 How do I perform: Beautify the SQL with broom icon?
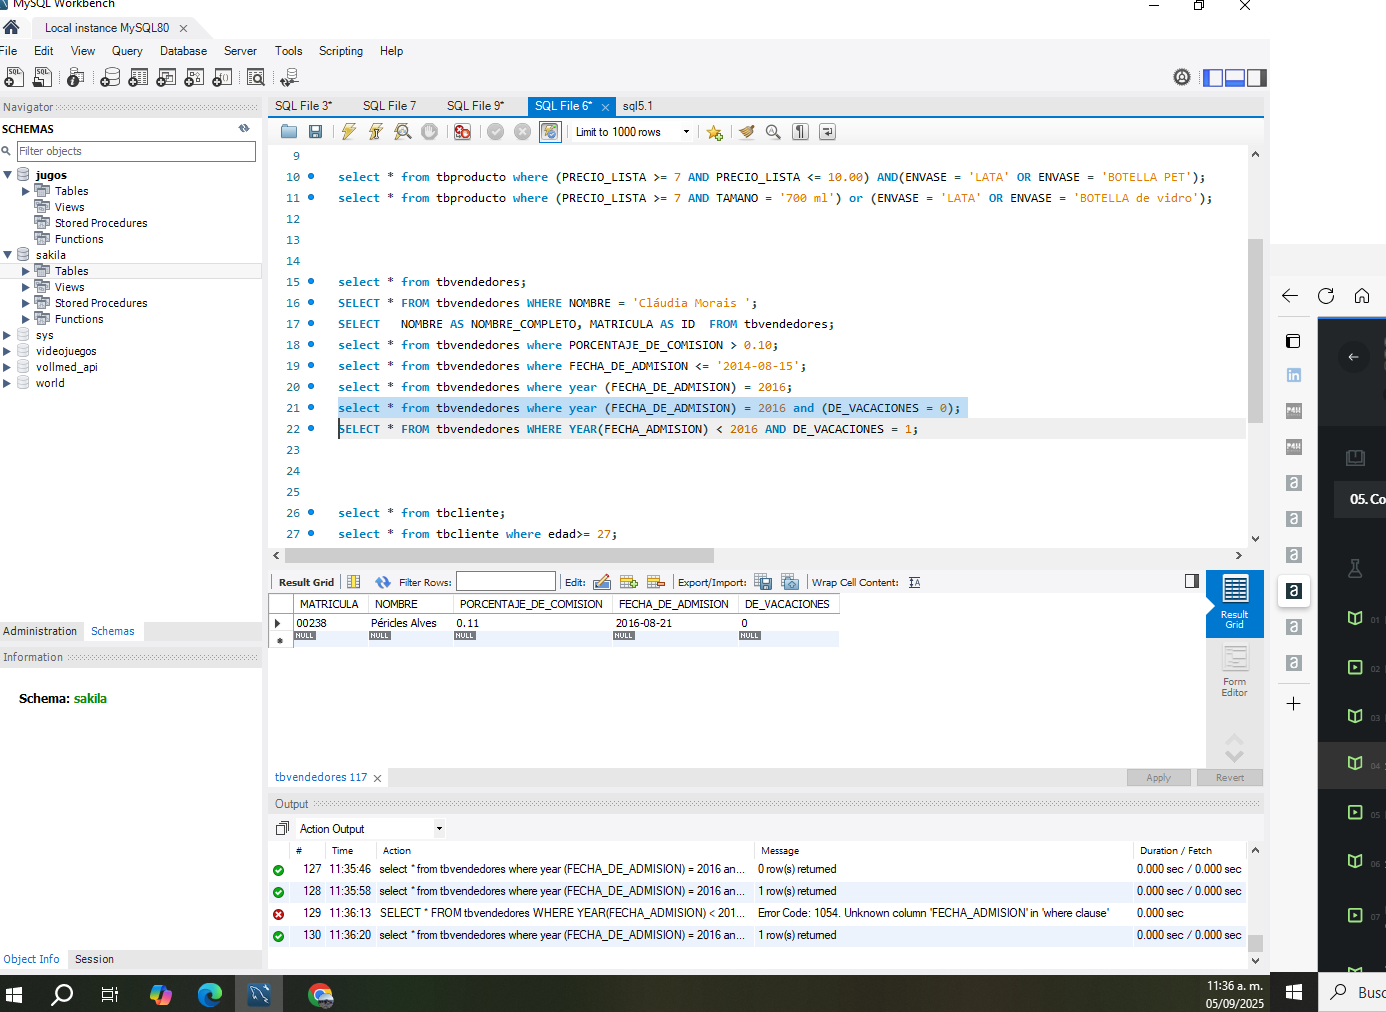(x=746, y=132)
